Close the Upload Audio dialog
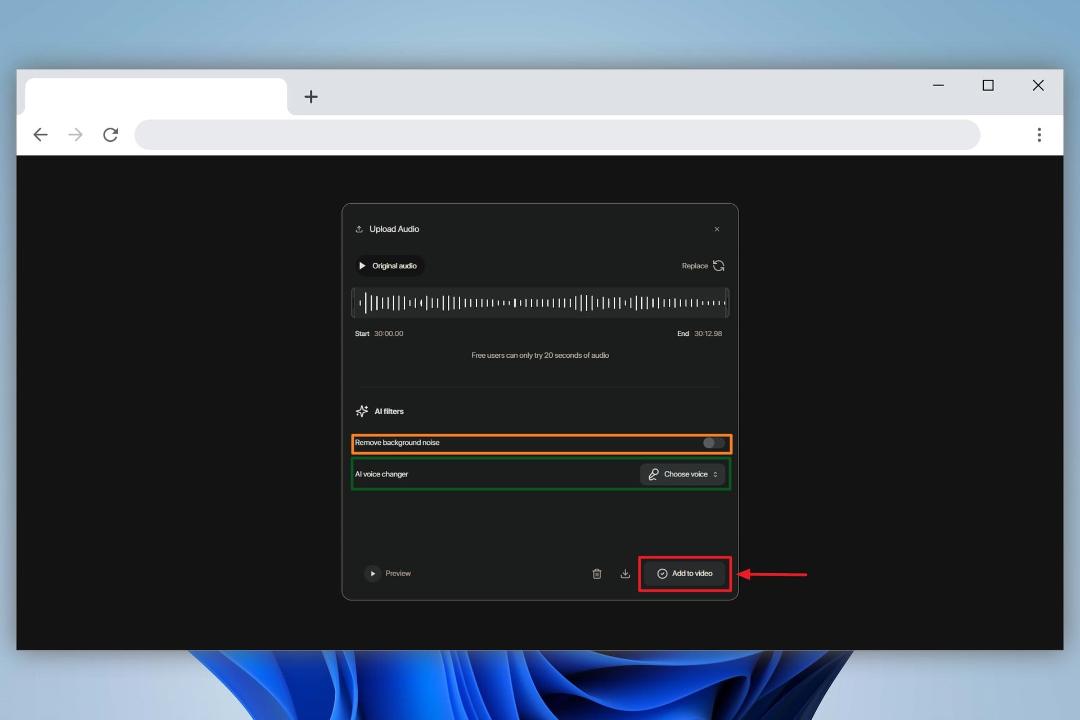This screenshot has width=1080, height=720. pyautogui.click(x=717, y=229)
